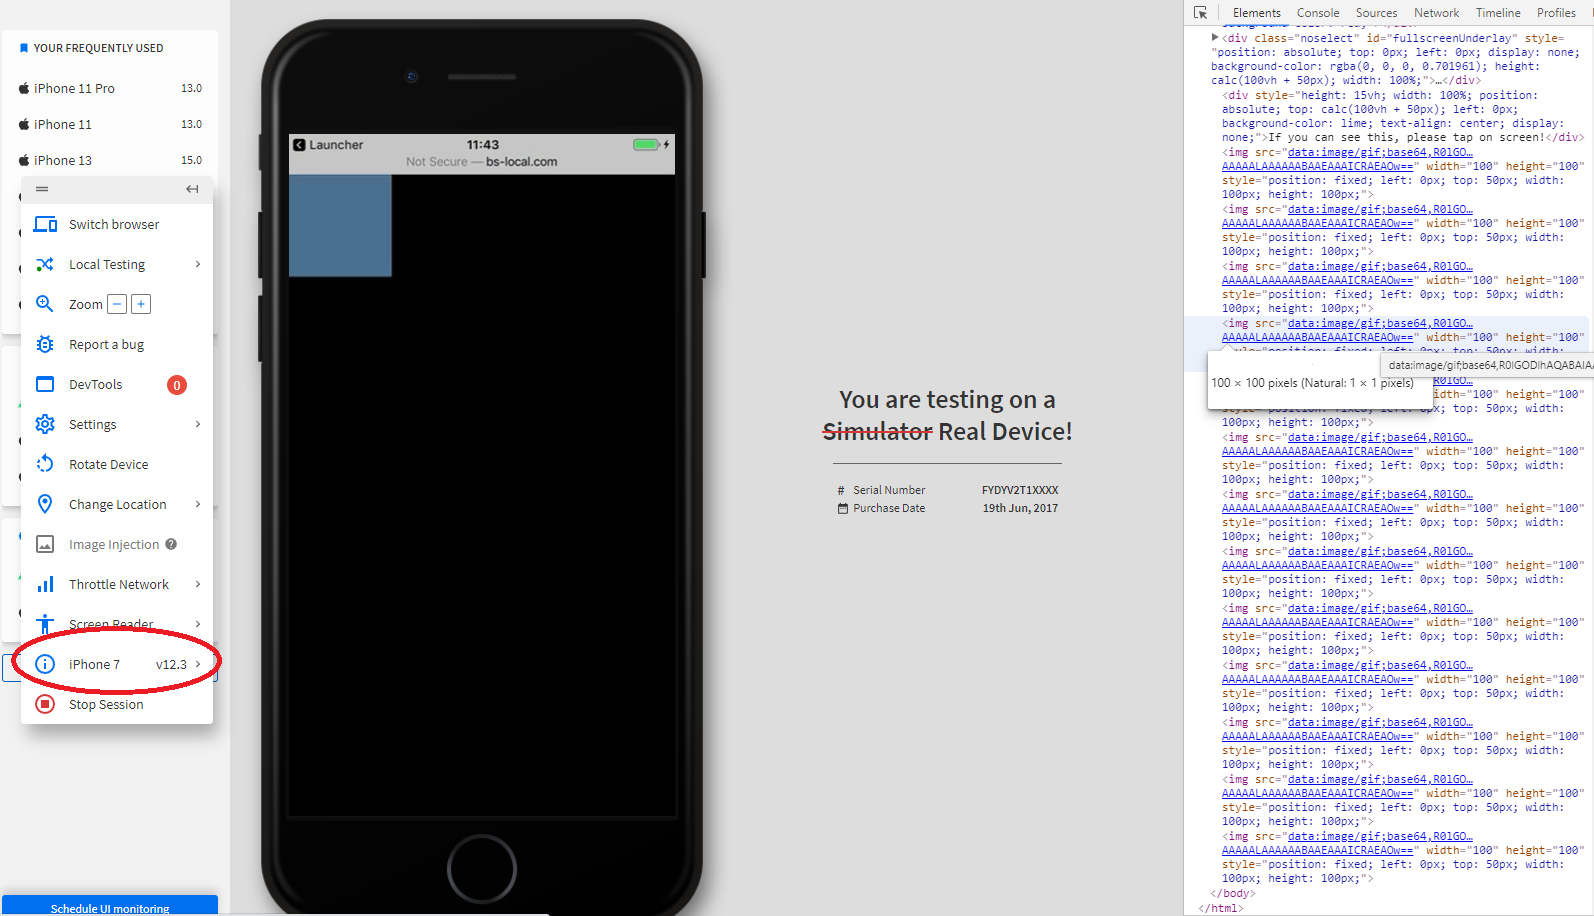The height and width of the screenshot is (916, 1594).
Task: Click the Change Location pin icon
Action: (45, 504)
